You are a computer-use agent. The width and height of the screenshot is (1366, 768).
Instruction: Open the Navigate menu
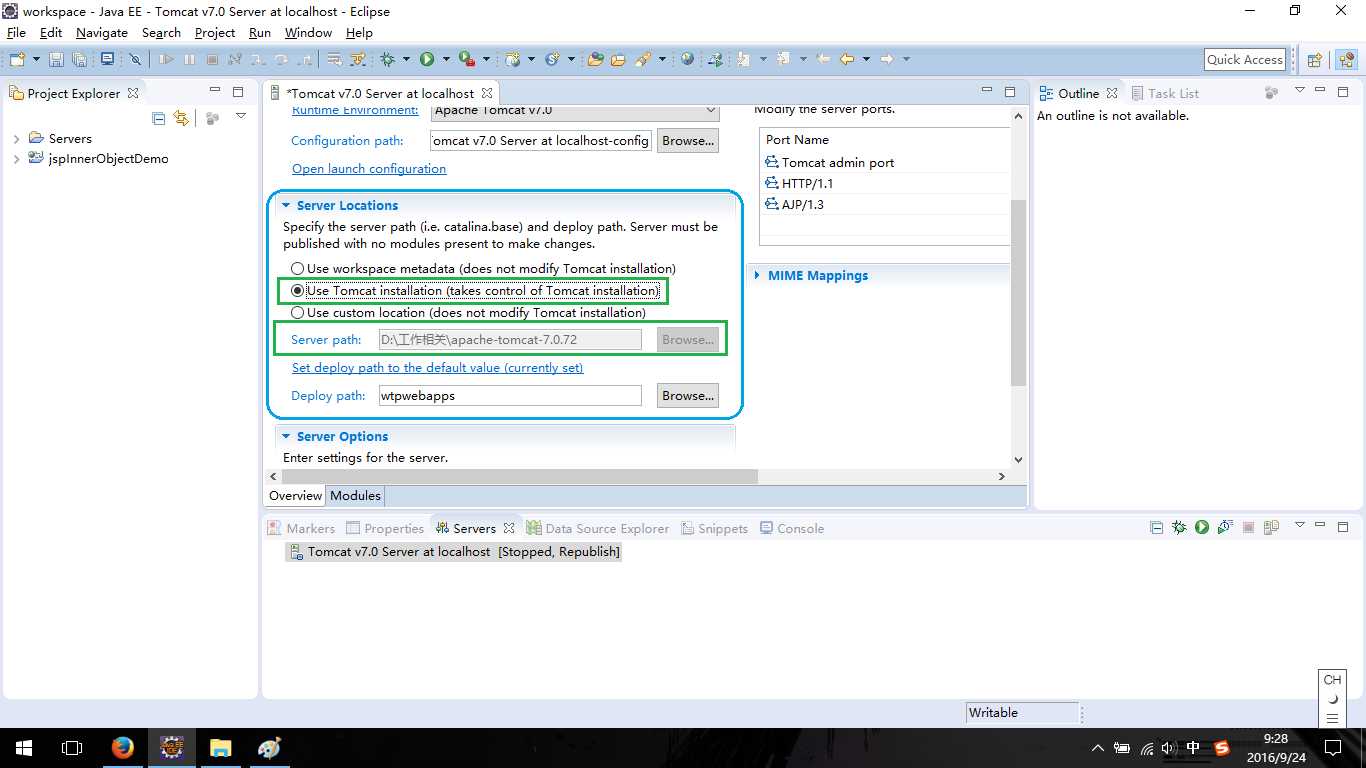point(102,33)
